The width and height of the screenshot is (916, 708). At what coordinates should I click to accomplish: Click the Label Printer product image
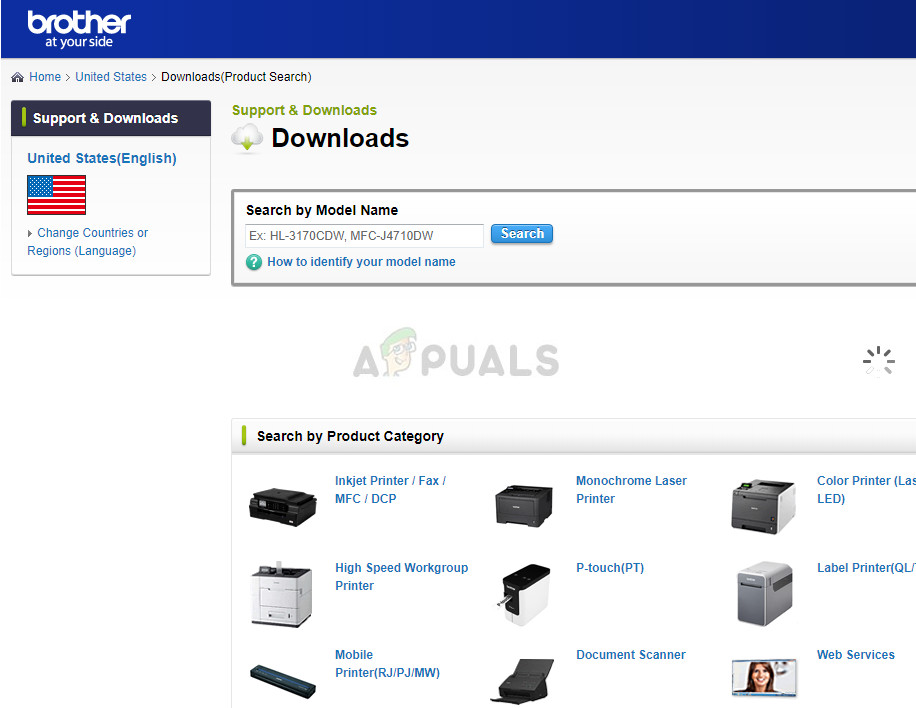(765, 594)
